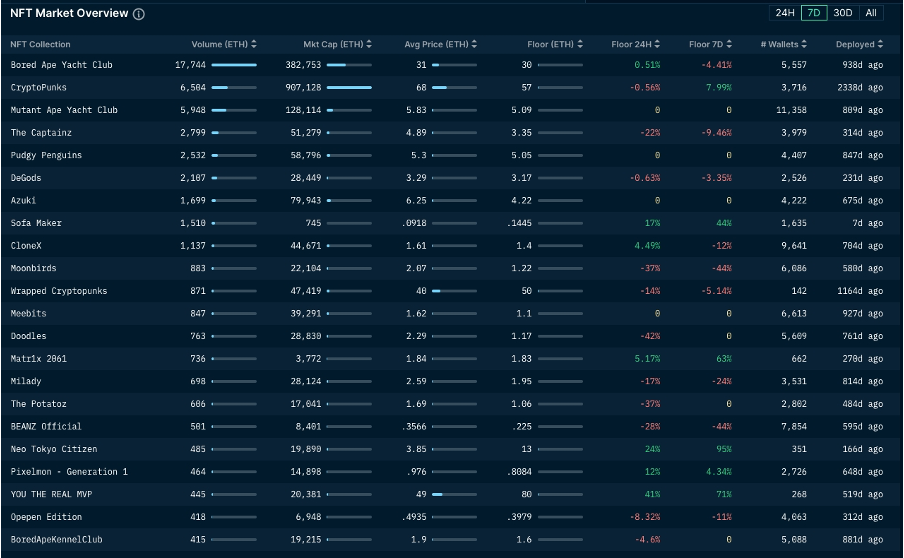Click the Floor (ETH) sort arrows
Viewport: 904px width, 558px height.
tap(579, 44)
